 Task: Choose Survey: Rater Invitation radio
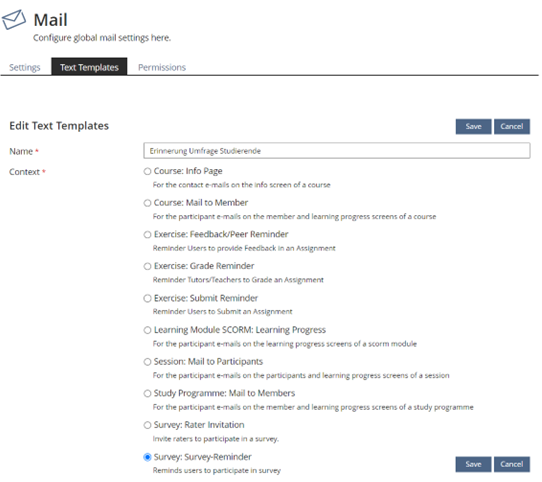pos(148,425)
